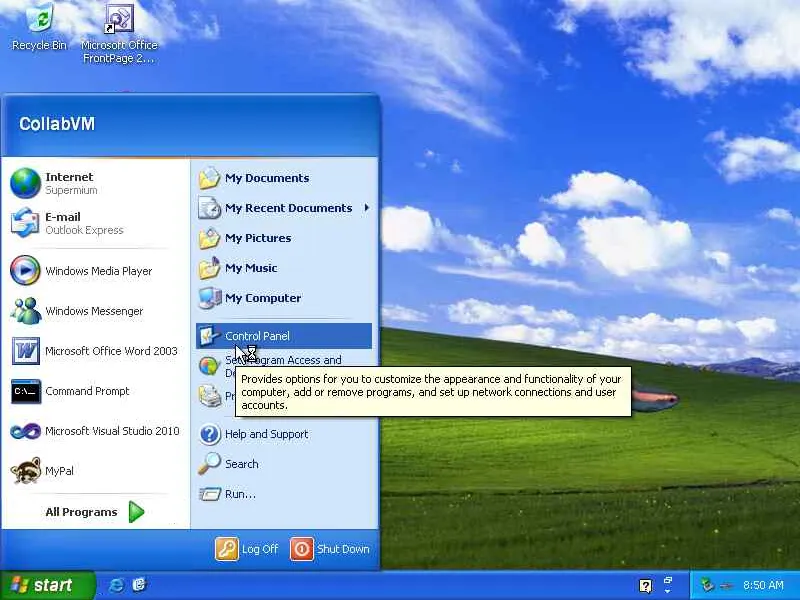The image size is (800, 600).
Task: Click the Printers and Faxes printer icon
Action: click(209, 396)
